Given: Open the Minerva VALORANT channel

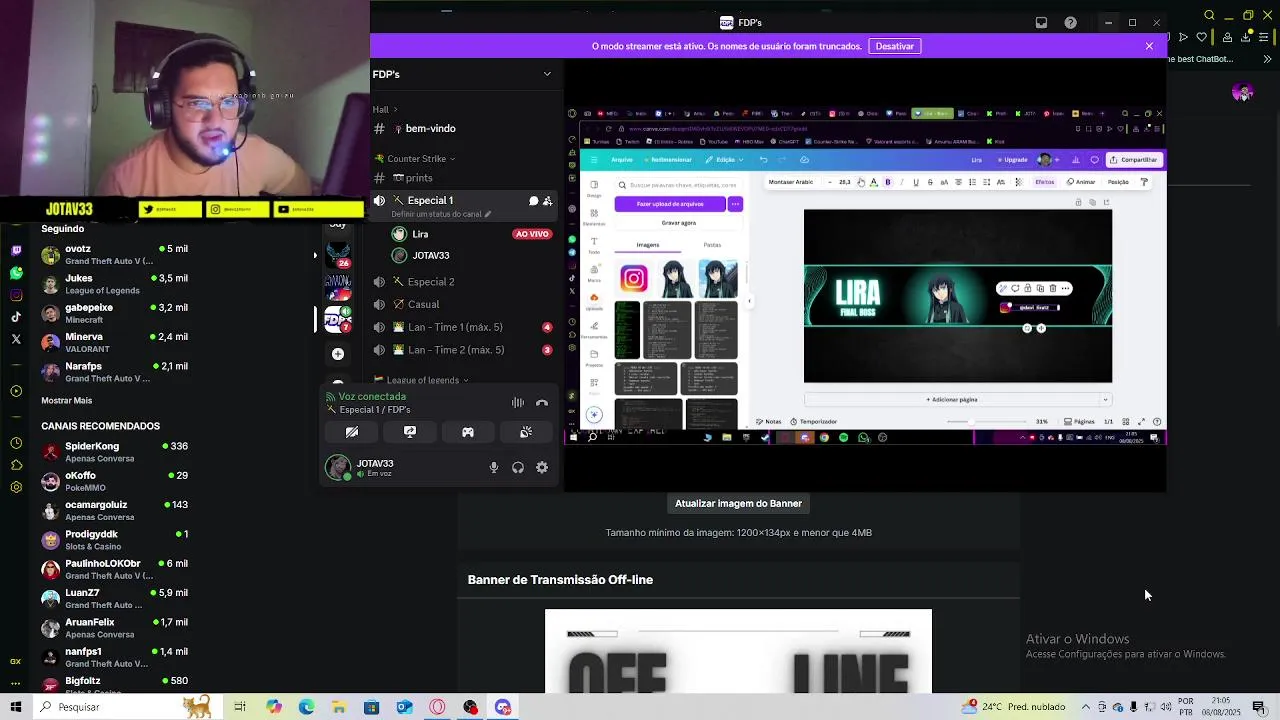Looking at the screenshot, I should tap(114, 342).
